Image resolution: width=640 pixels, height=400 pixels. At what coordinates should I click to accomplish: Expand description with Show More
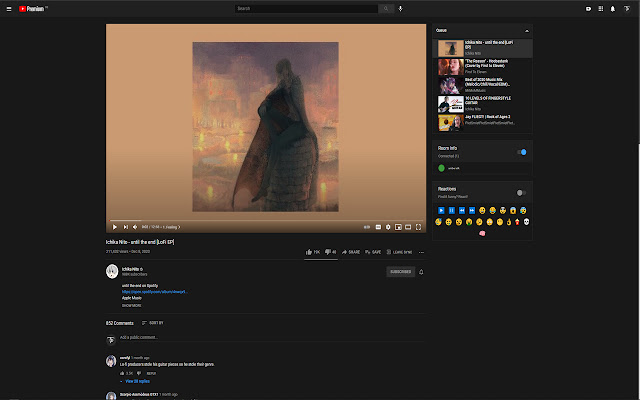pyautogui.click(x=131, y=305)
